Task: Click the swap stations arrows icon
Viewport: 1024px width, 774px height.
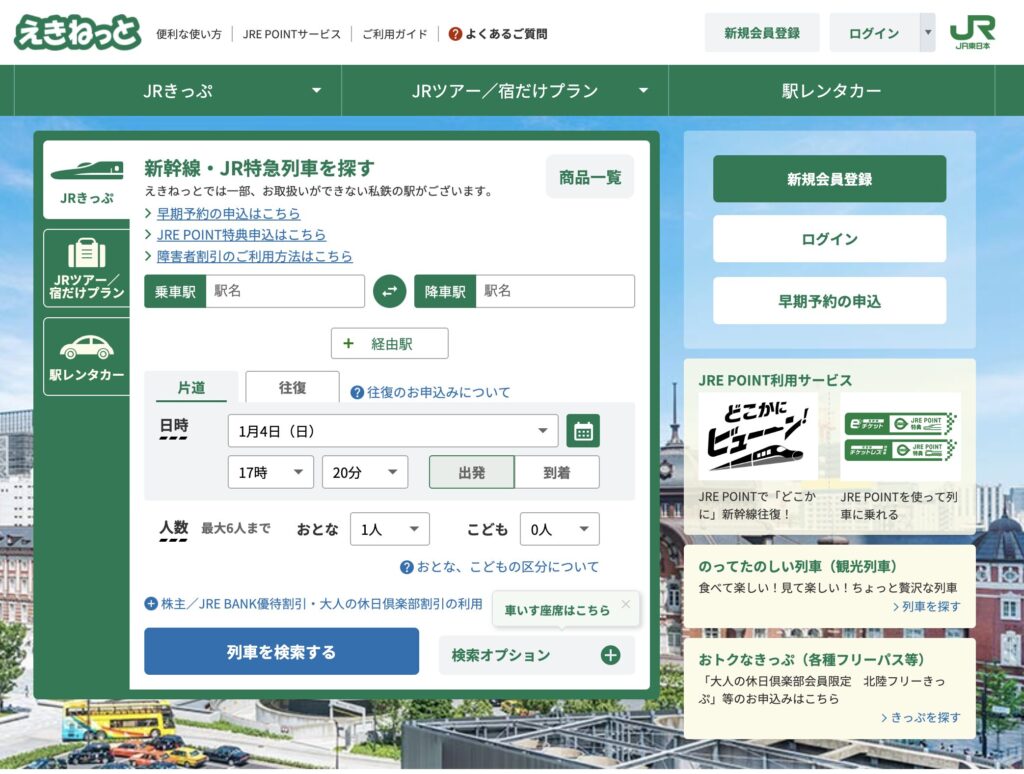Action: pyautogui.click(x=390, y=291)
